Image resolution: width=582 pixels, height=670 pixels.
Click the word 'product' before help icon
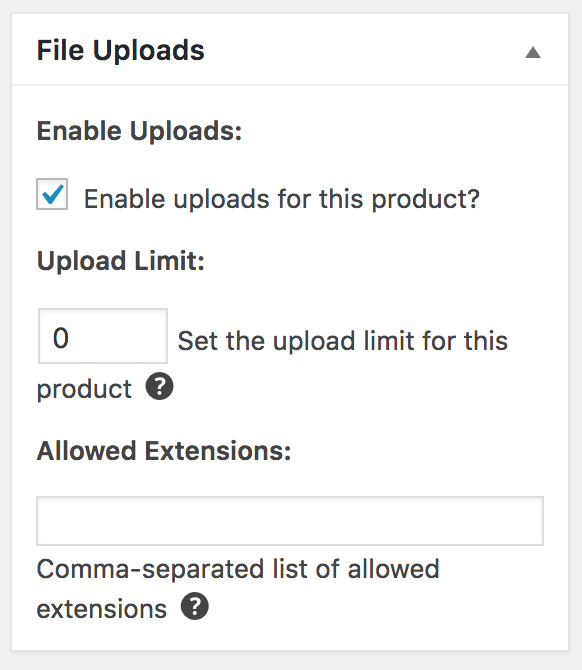(x=84, y=390)
